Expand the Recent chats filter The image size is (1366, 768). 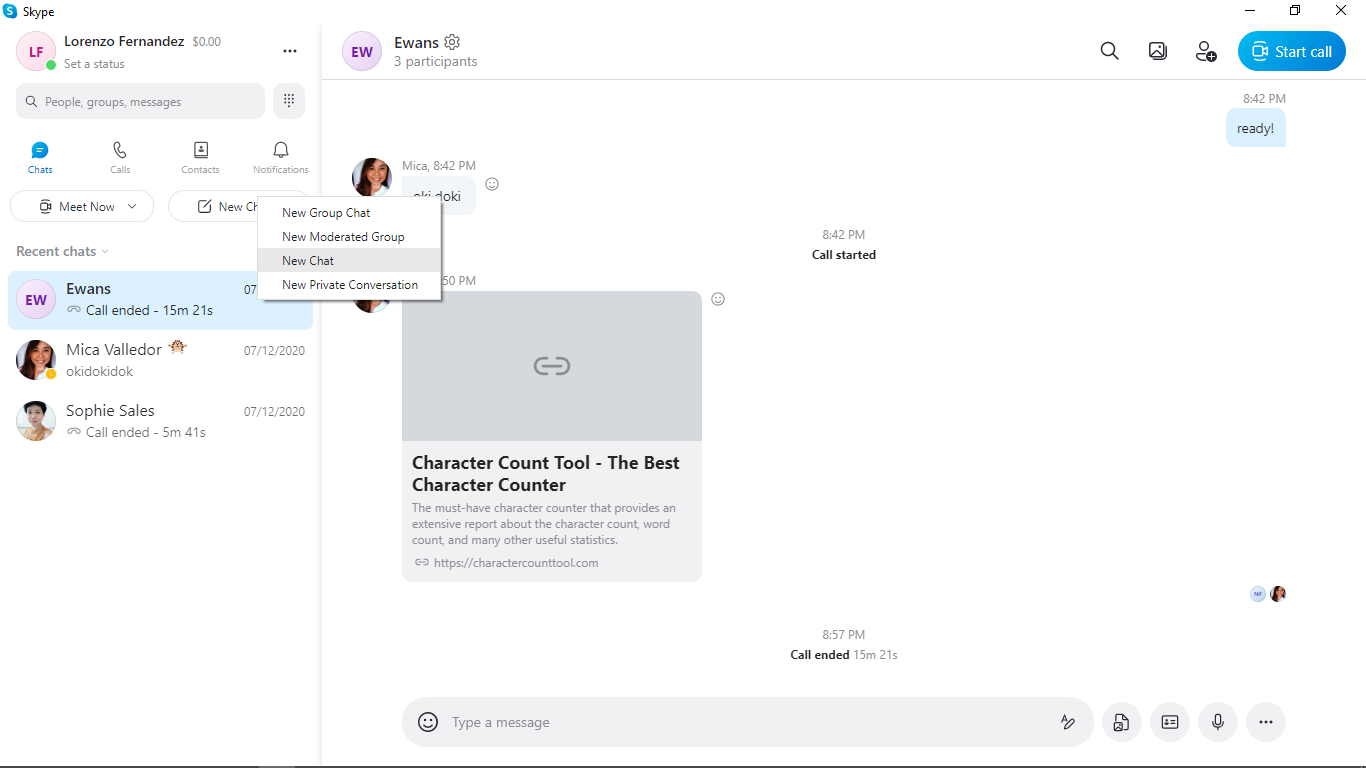pyautogui.click(x=62, y=251)
